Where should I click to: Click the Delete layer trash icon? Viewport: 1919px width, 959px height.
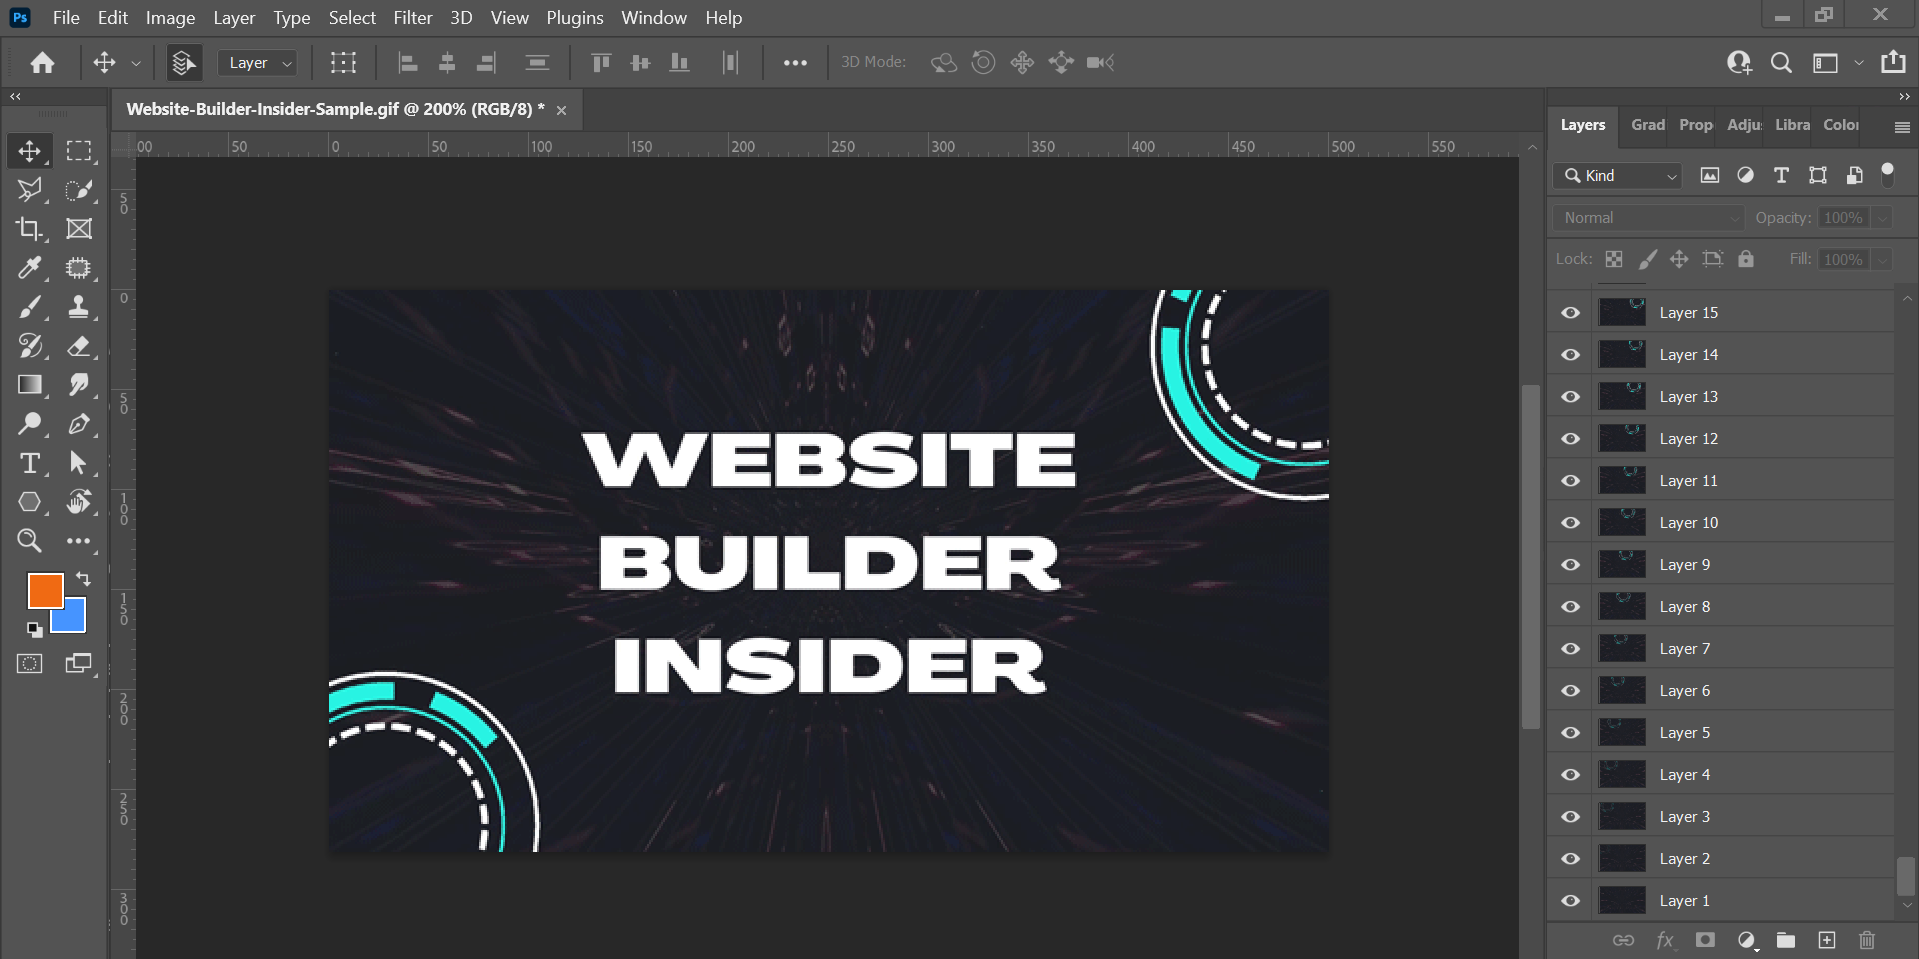click(1866, 940)
